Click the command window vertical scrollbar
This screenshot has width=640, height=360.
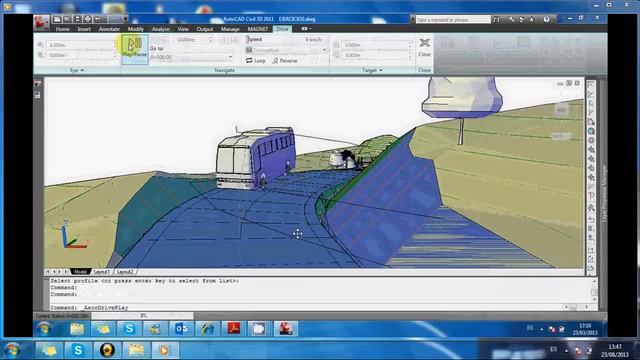(x=594, y=291)
